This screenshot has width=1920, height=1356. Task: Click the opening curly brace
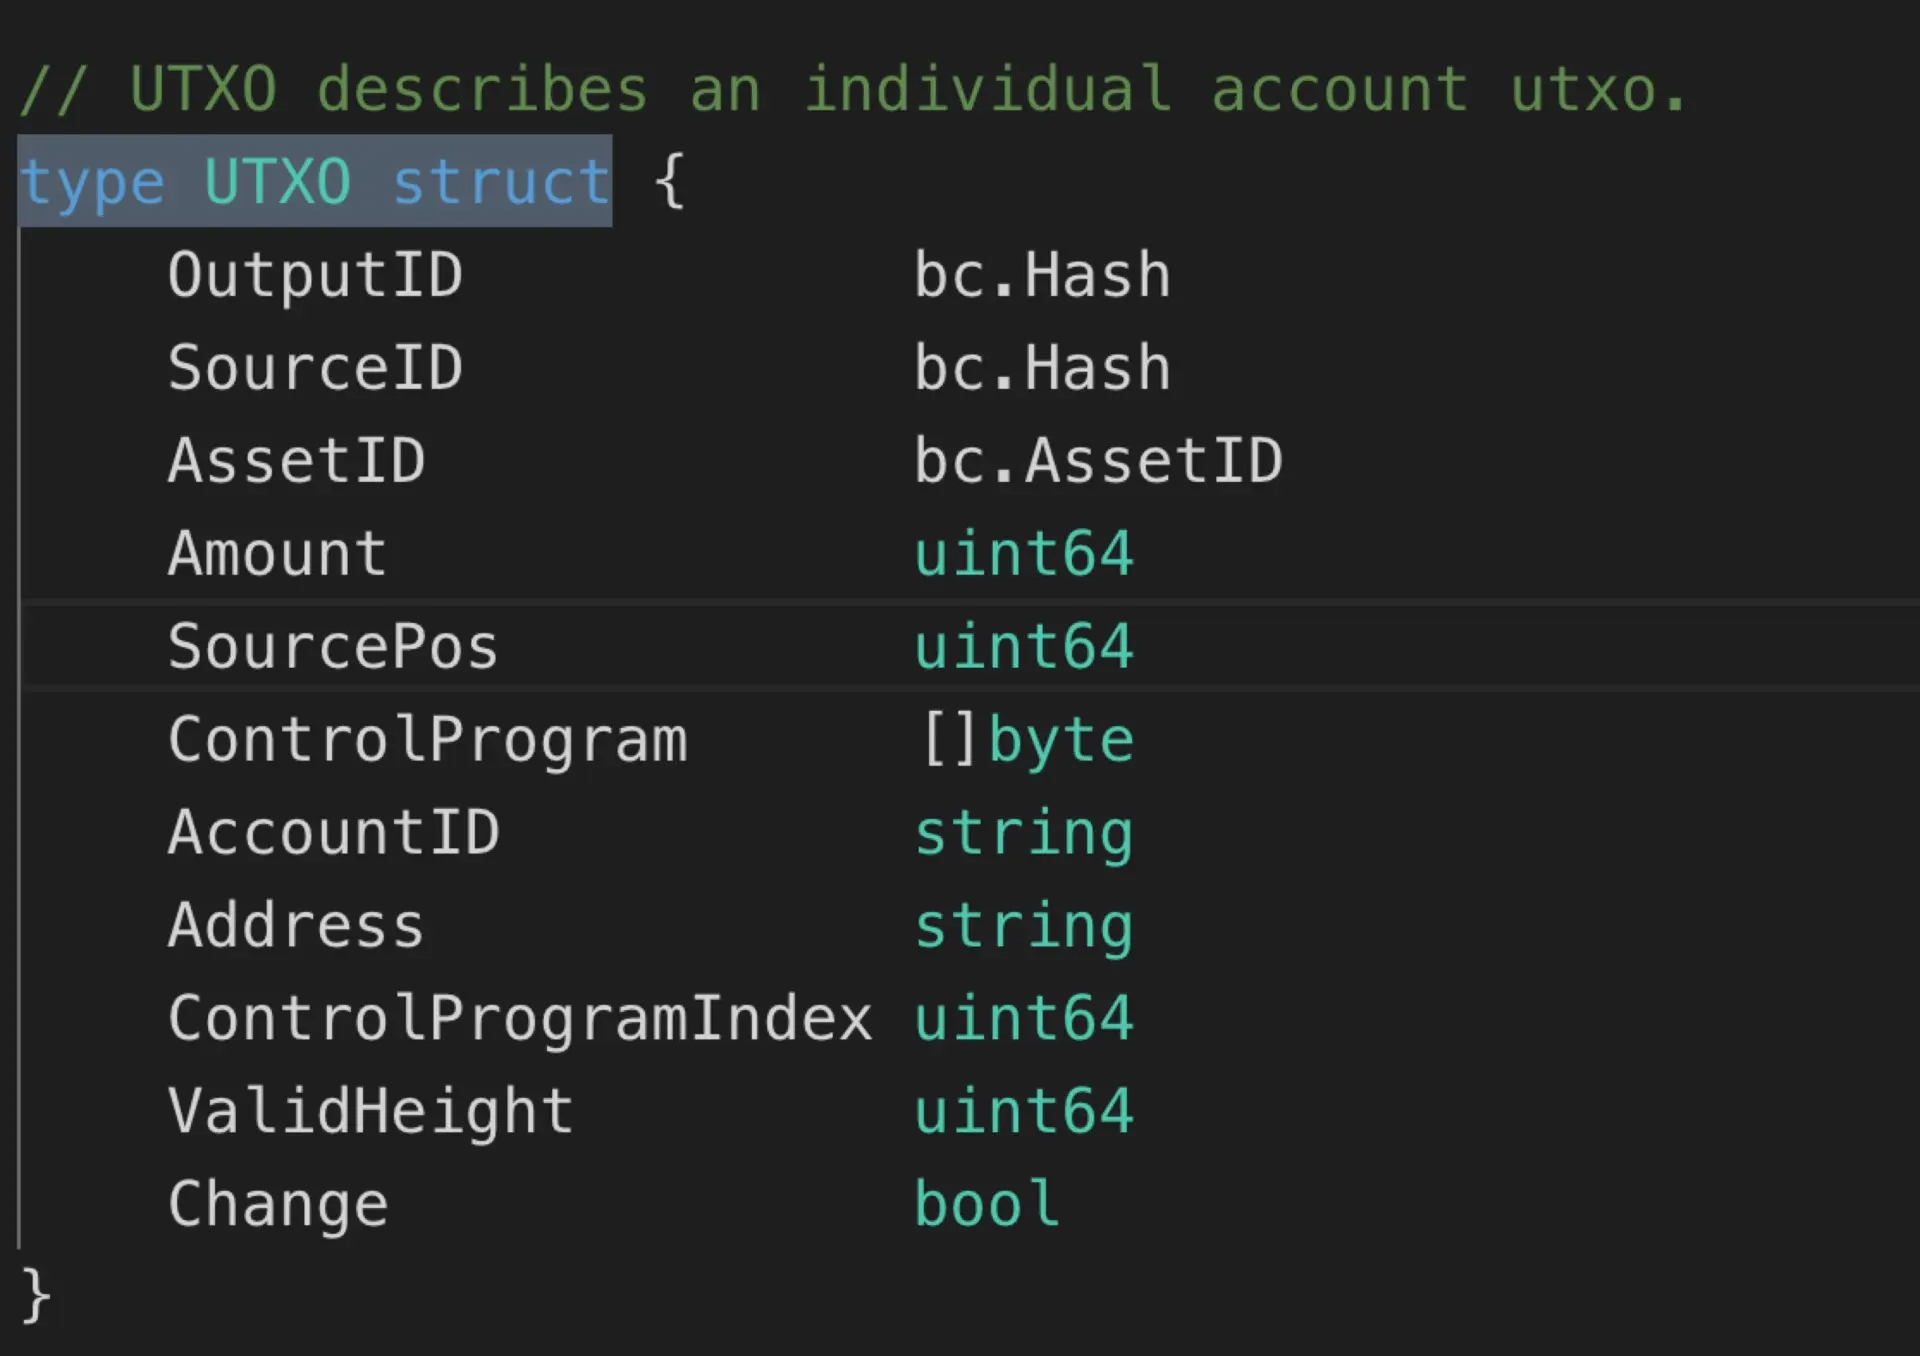pos(669,181)
